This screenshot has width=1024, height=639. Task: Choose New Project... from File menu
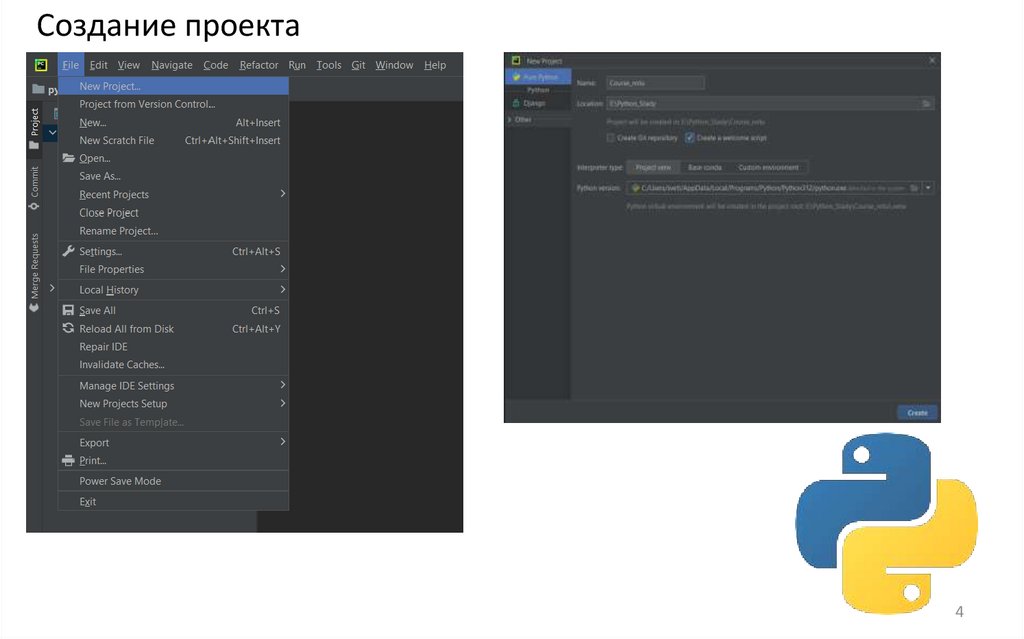(173, 86)
